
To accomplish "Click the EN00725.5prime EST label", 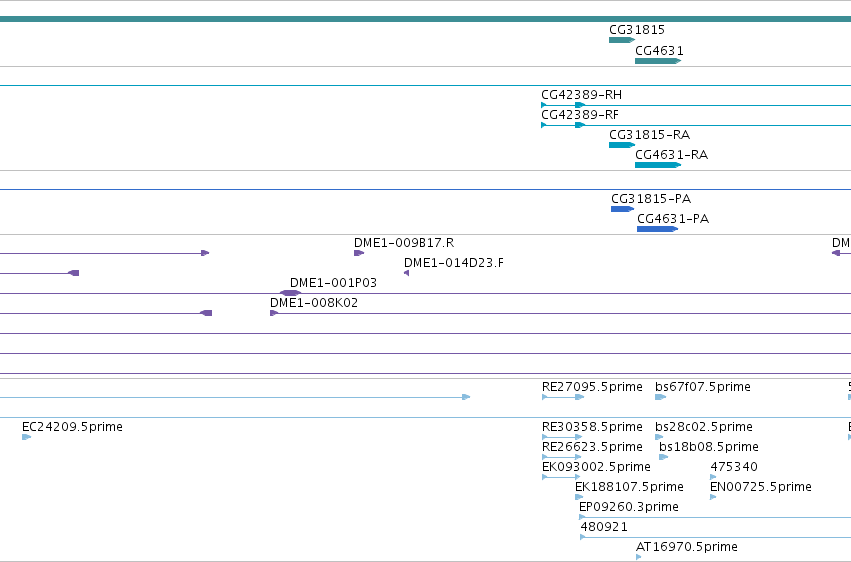I will 761,487.
